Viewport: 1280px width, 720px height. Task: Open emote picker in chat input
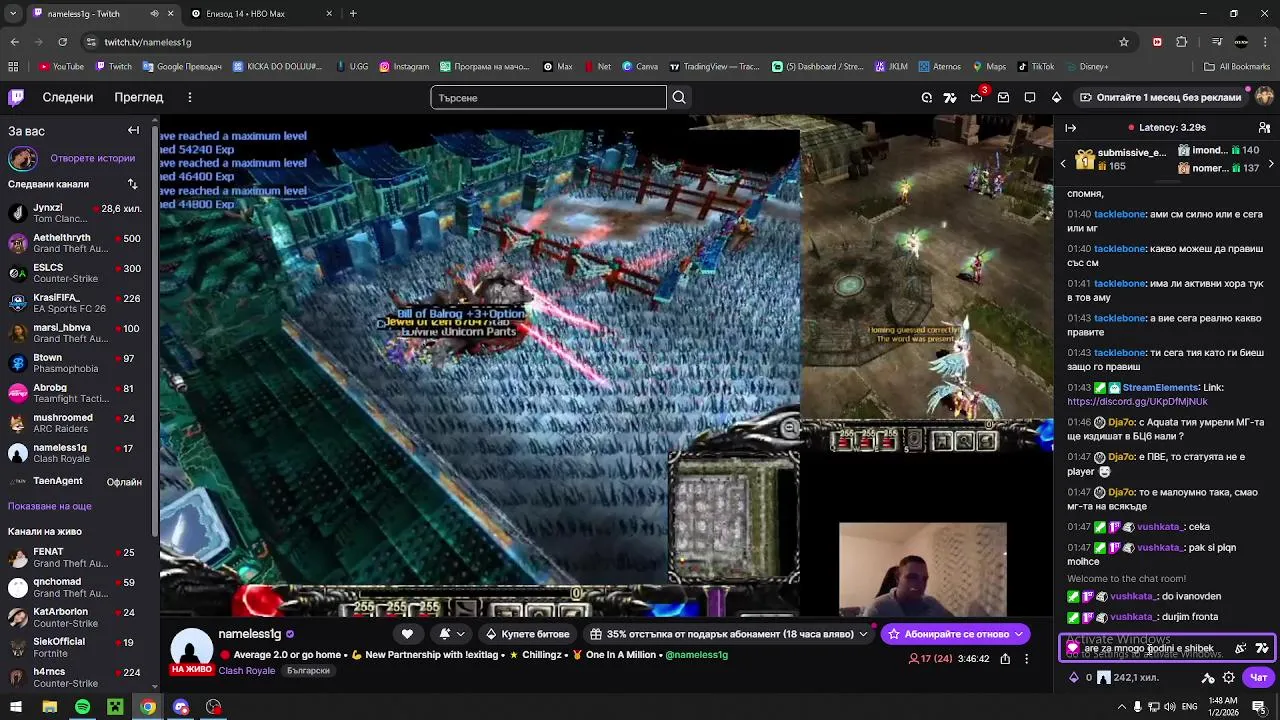[x=1262, y=648]
